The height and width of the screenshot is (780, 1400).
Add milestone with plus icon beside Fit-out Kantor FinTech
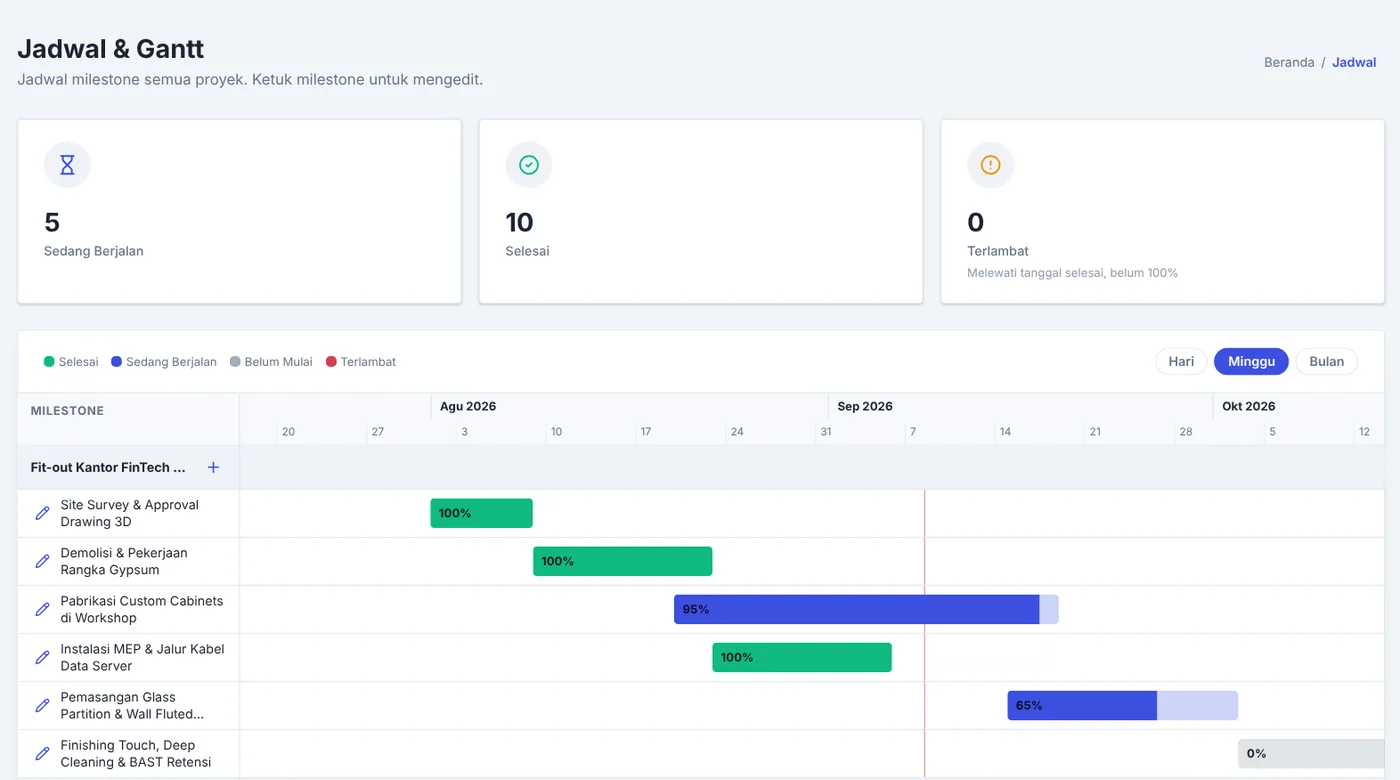[x=213, y=467]
